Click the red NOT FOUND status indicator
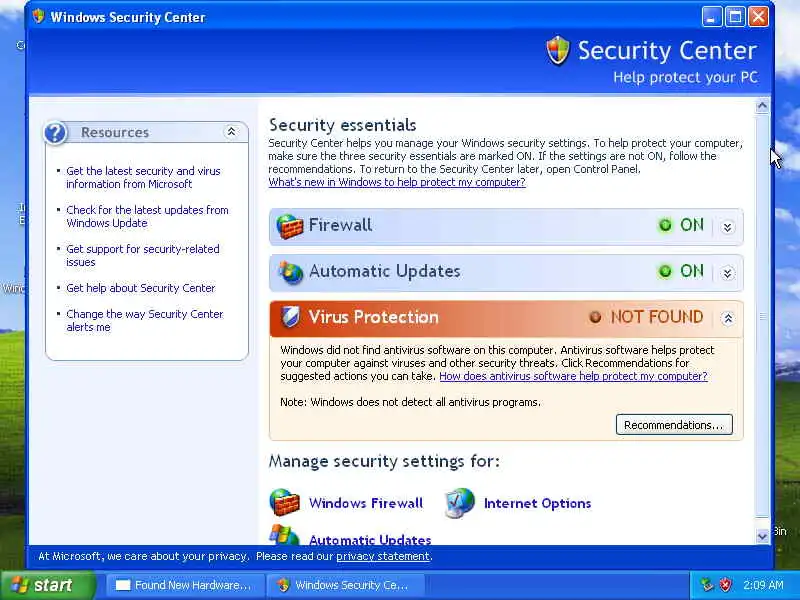The image size is (800, 600). click(595, 317)
